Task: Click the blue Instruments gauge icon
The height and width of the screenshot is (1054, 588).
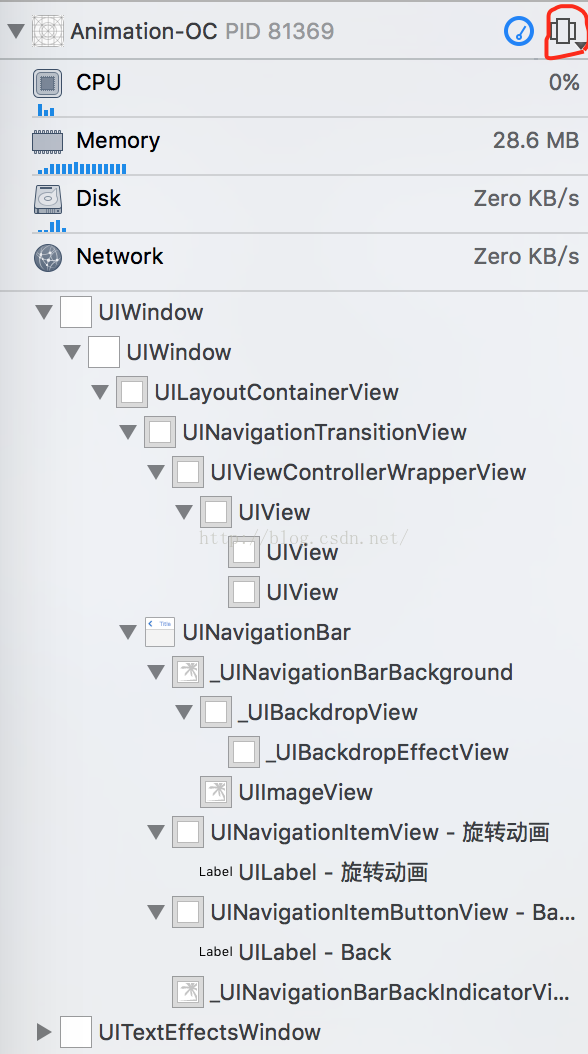Action: tap(518, 31)
